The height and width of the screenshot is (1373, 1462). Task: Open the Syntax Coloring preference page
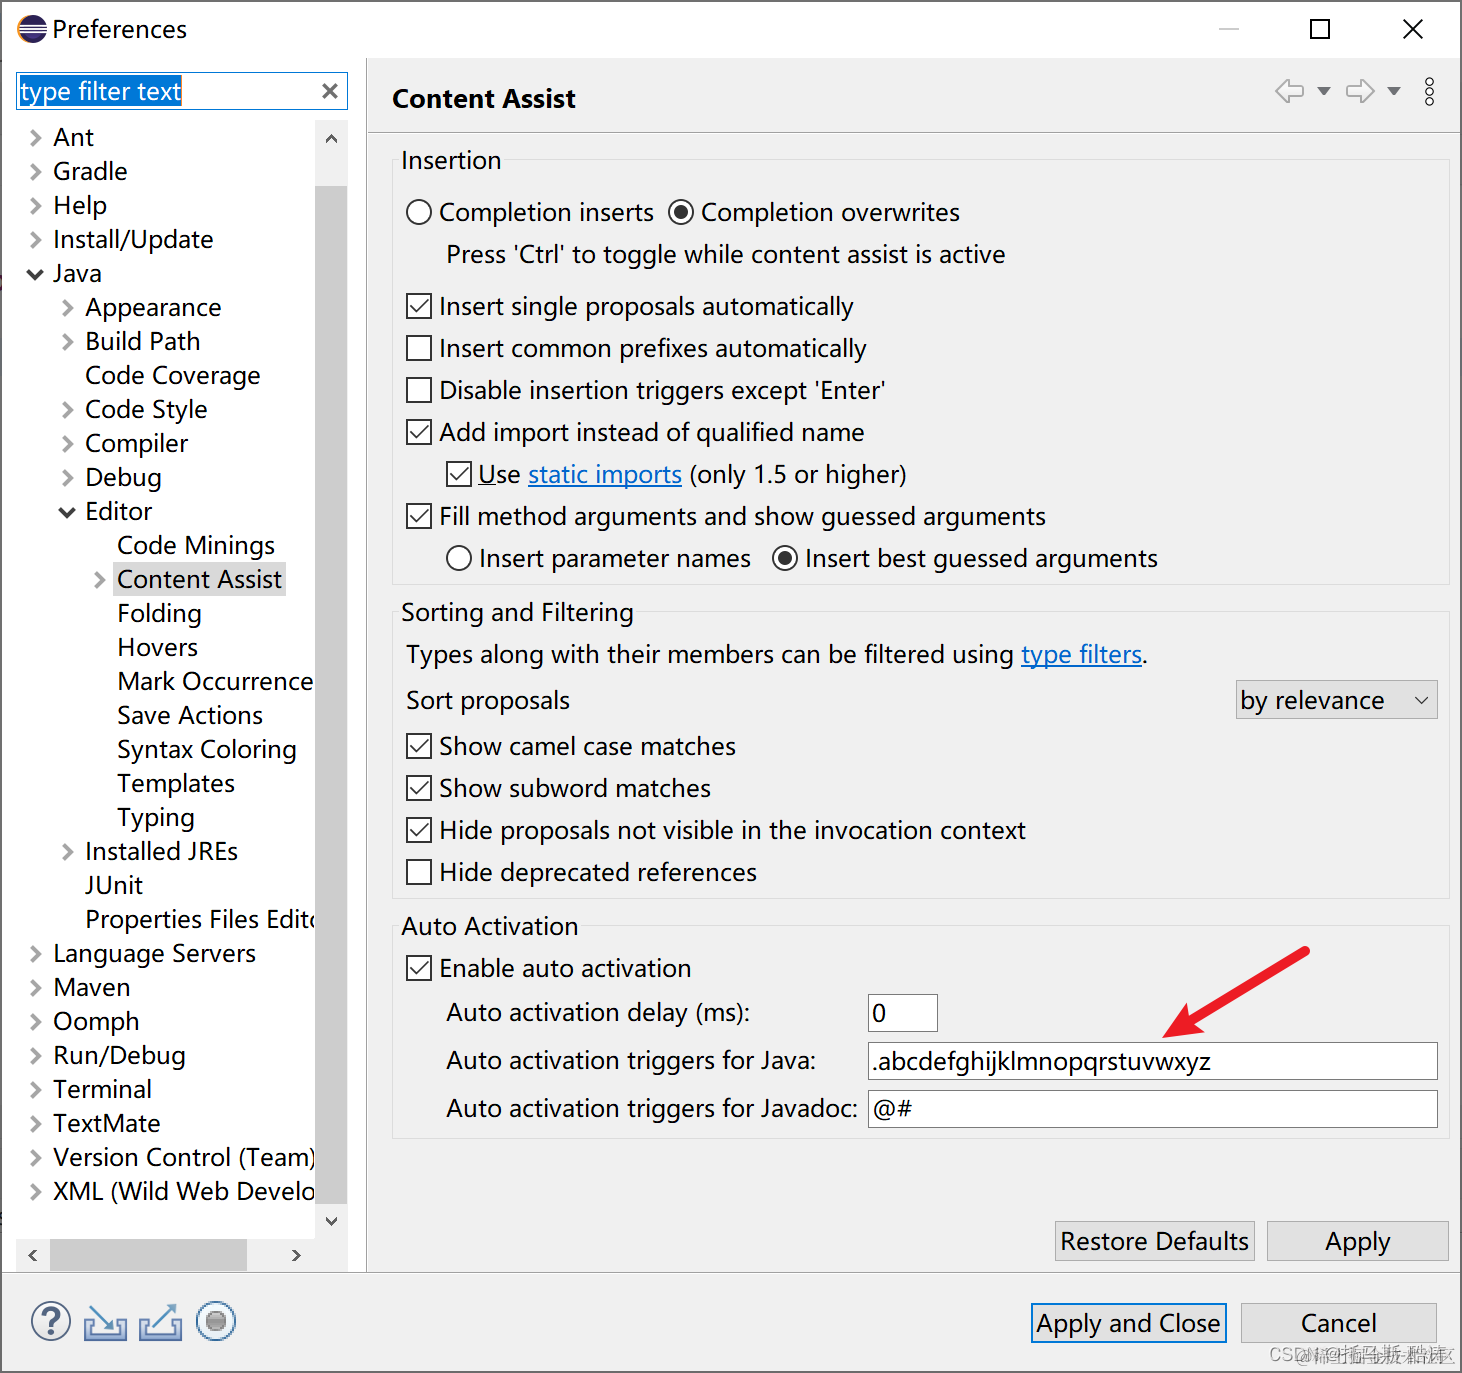pyautogui.click(x=207, y=749)
